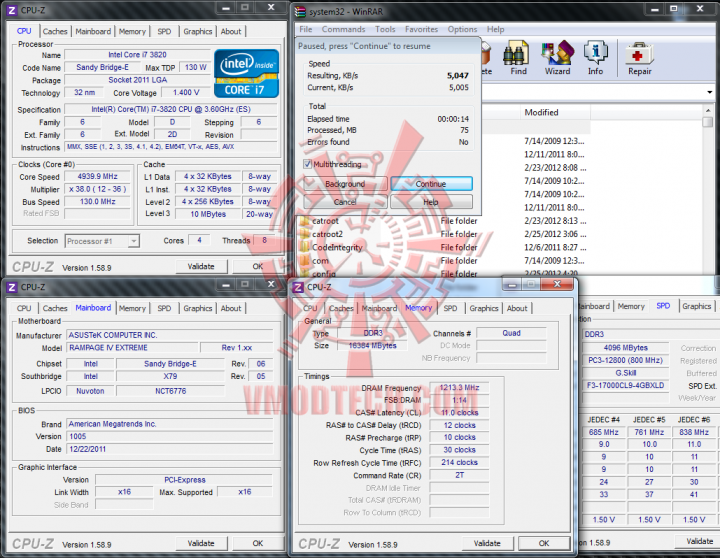Launch the Repair archive tool
The image size is (720, 558).
coord(639,53)
